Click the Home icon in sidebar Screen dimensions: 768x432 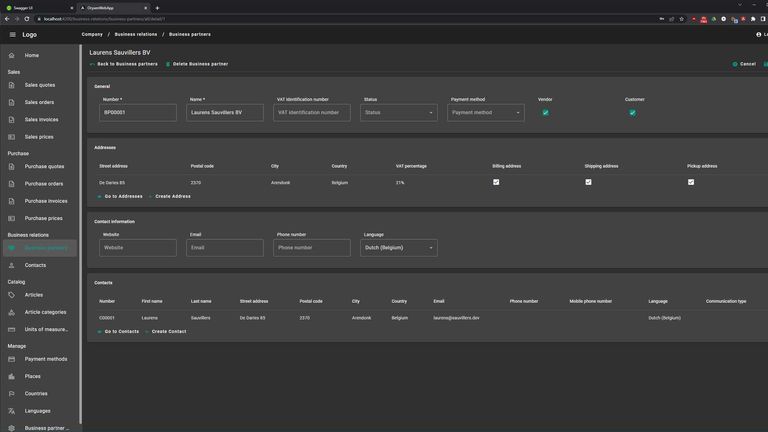pos(11,55)
